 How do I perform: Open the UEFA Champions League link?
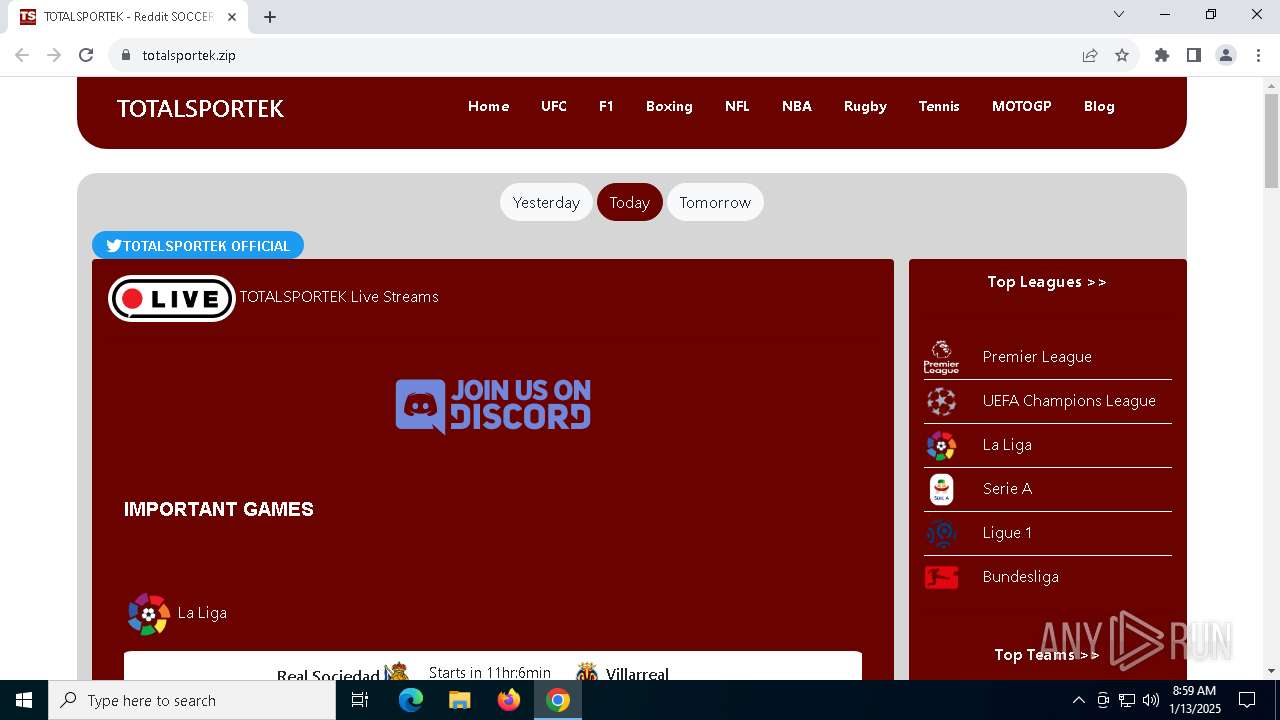coord(1069,401)
